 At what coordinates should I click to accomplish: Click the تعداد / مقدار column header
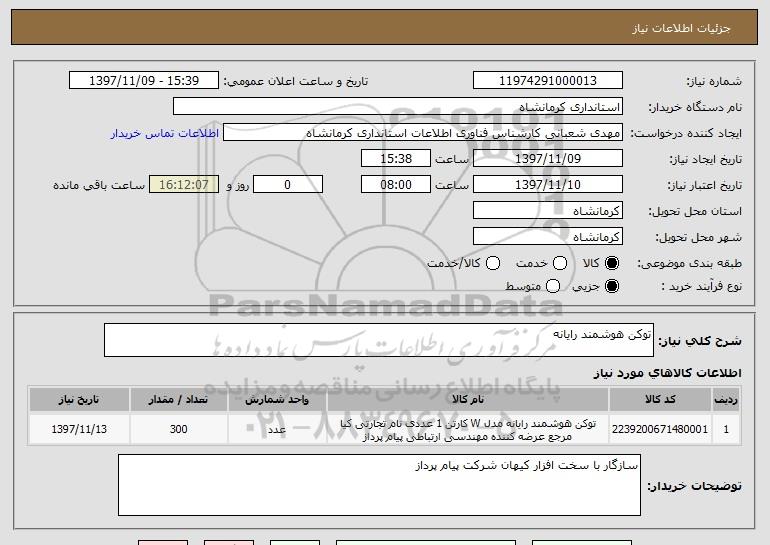pyautogui.click(x=178, y=399)
